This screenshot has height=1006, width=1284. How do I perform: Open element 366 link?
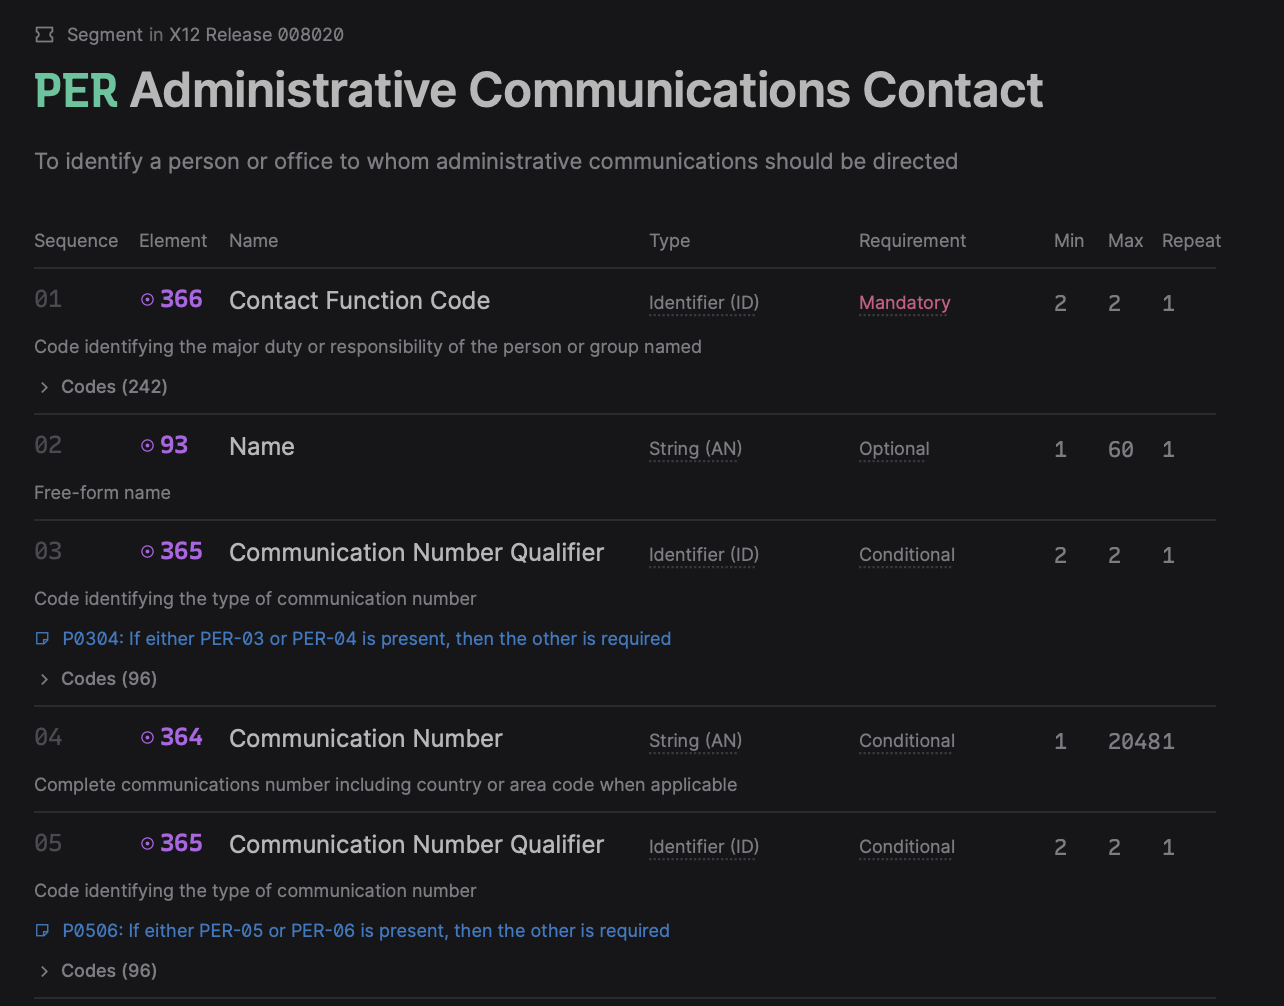tap(181, 299)
